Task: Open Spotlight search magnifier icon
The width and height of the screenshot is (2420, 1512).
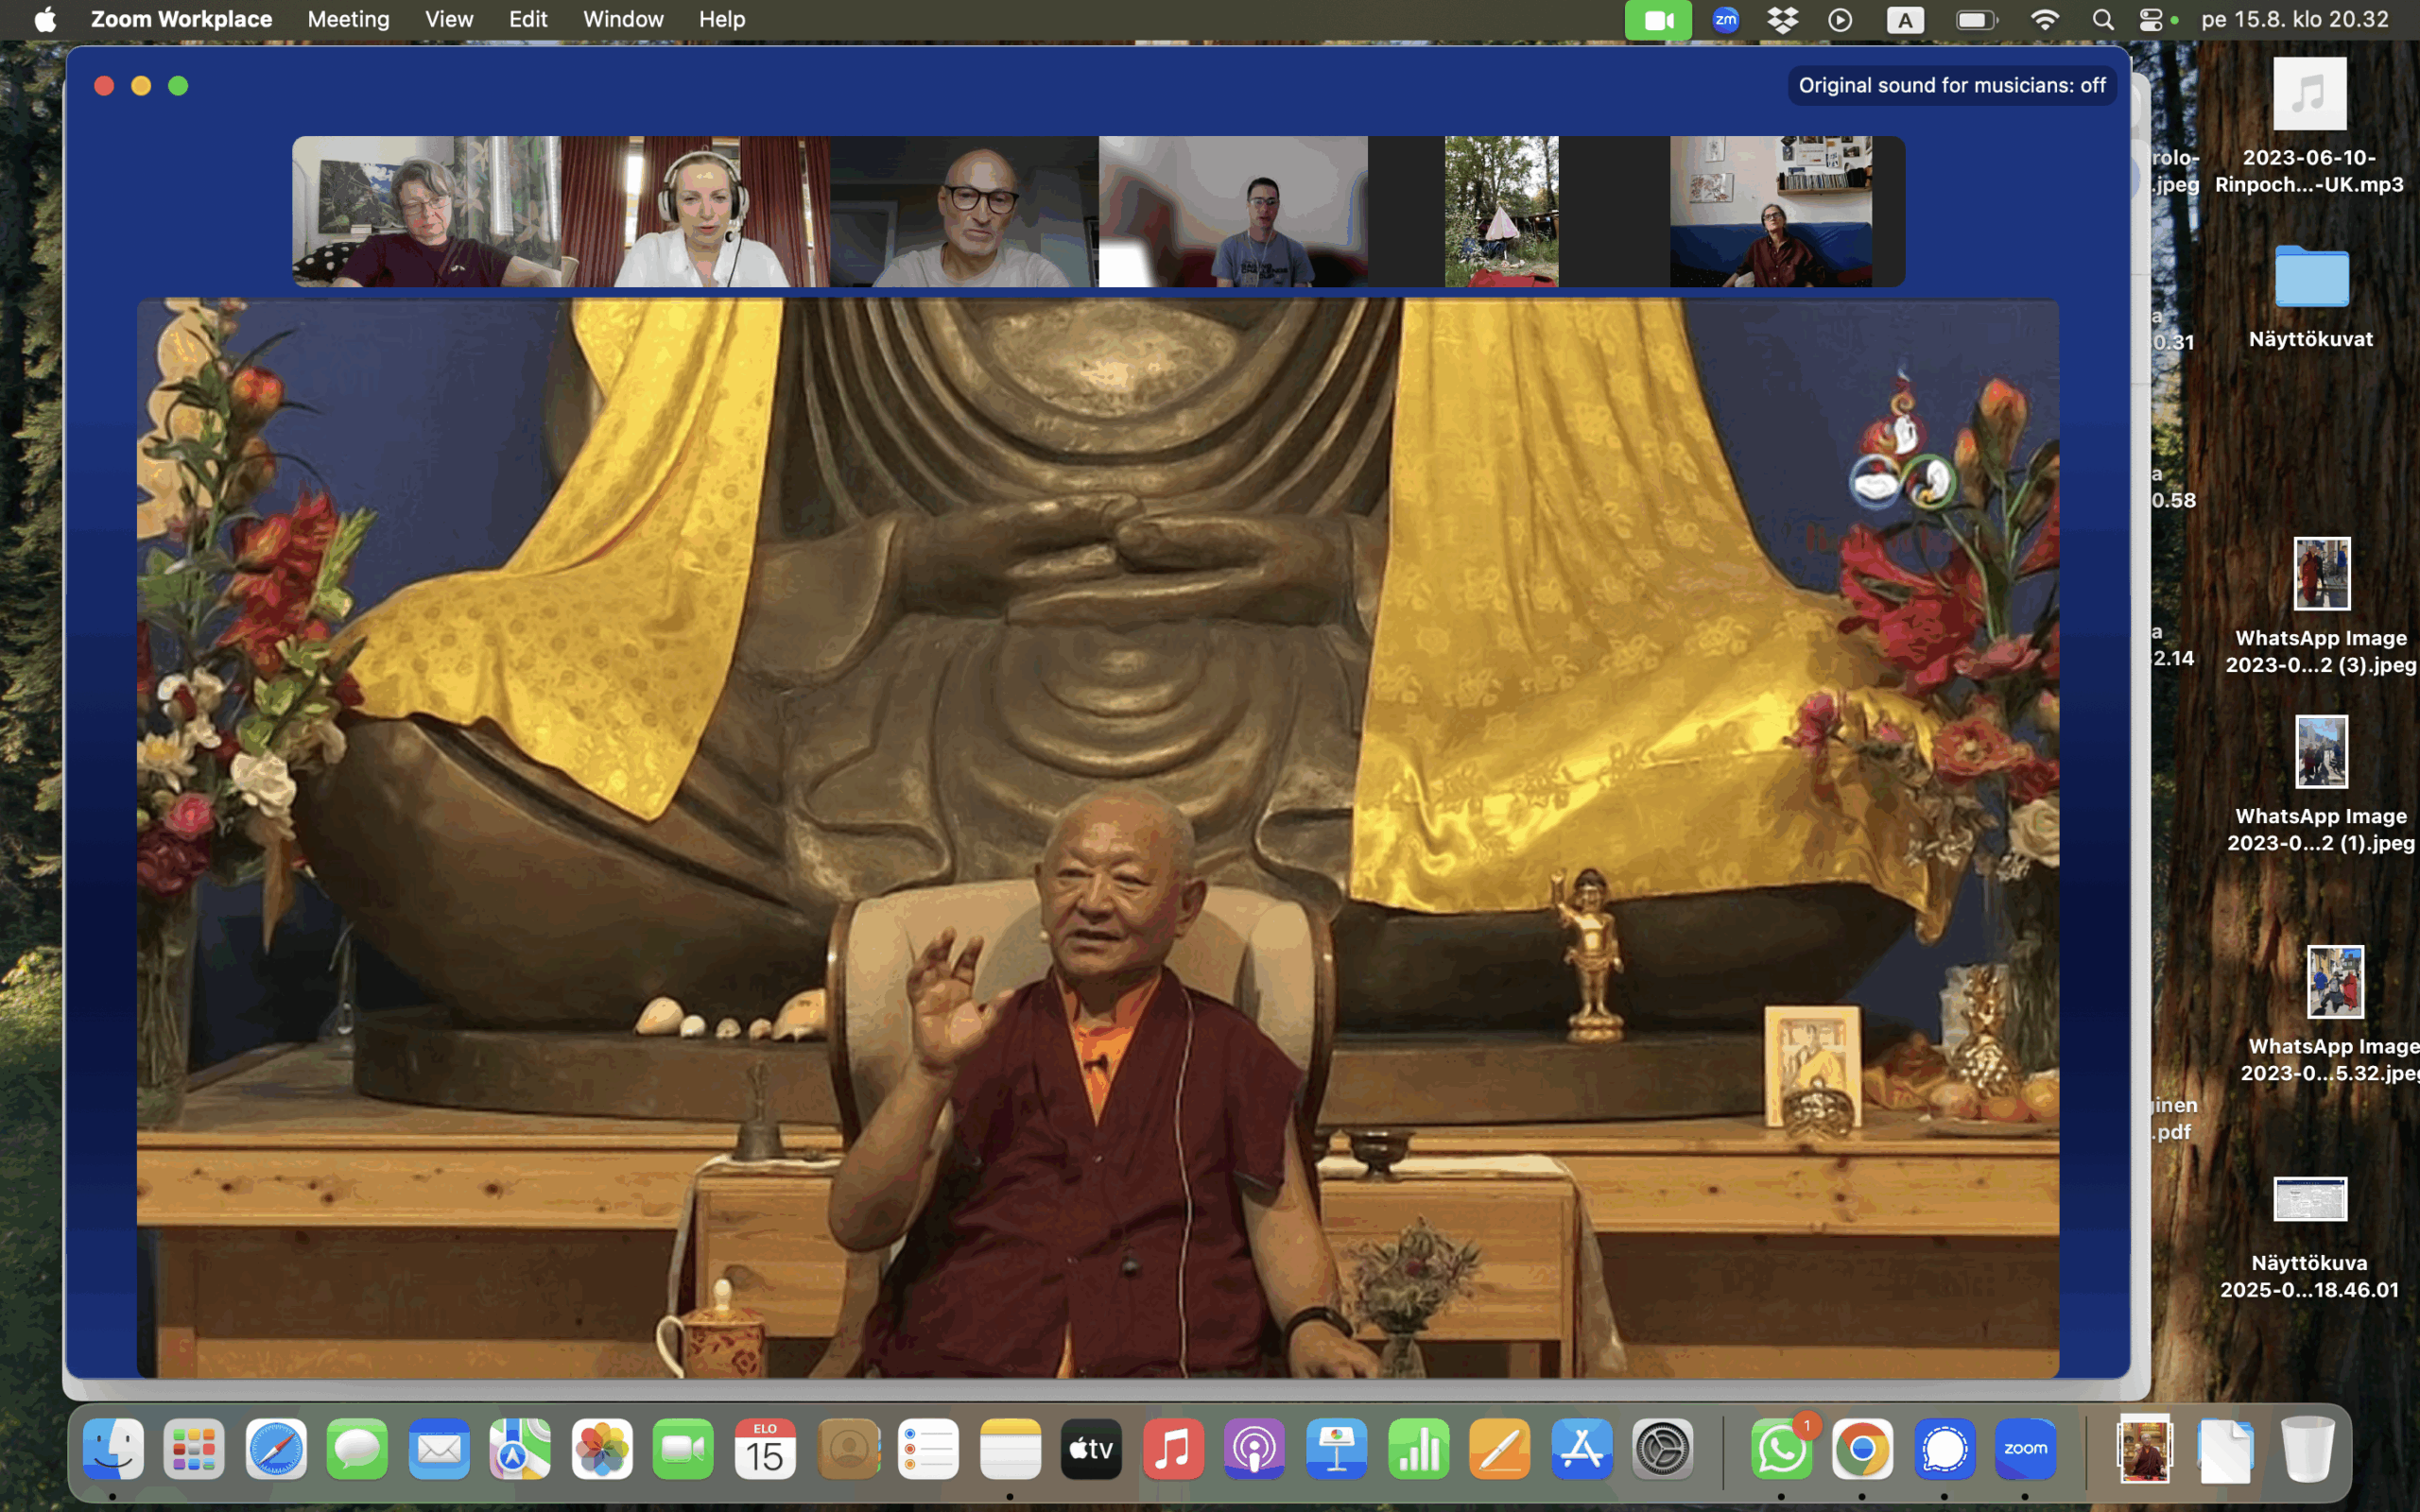Action: click(x=2102, y=20)
